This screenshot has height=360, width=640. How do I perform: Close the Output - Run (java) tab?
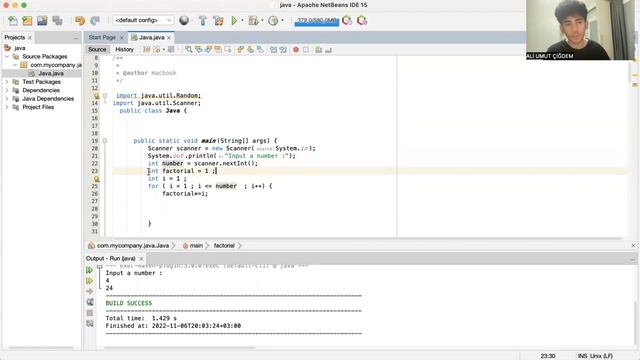[141, 259]
